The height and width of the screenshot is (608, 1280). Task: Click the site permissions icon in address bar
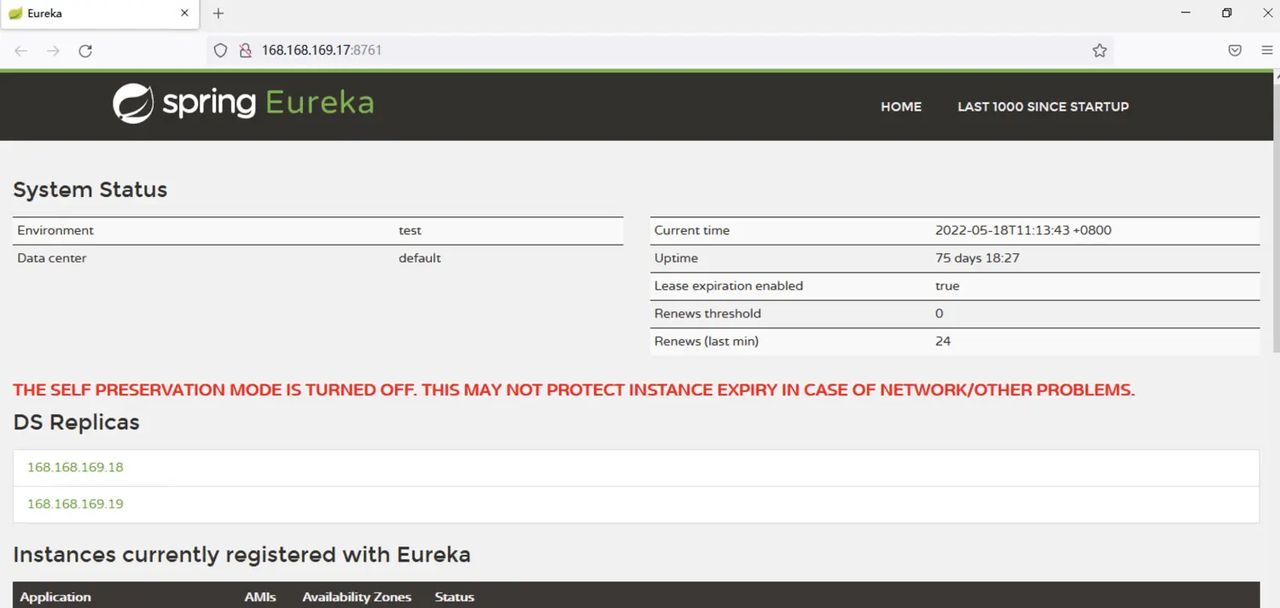click(245, 50)
